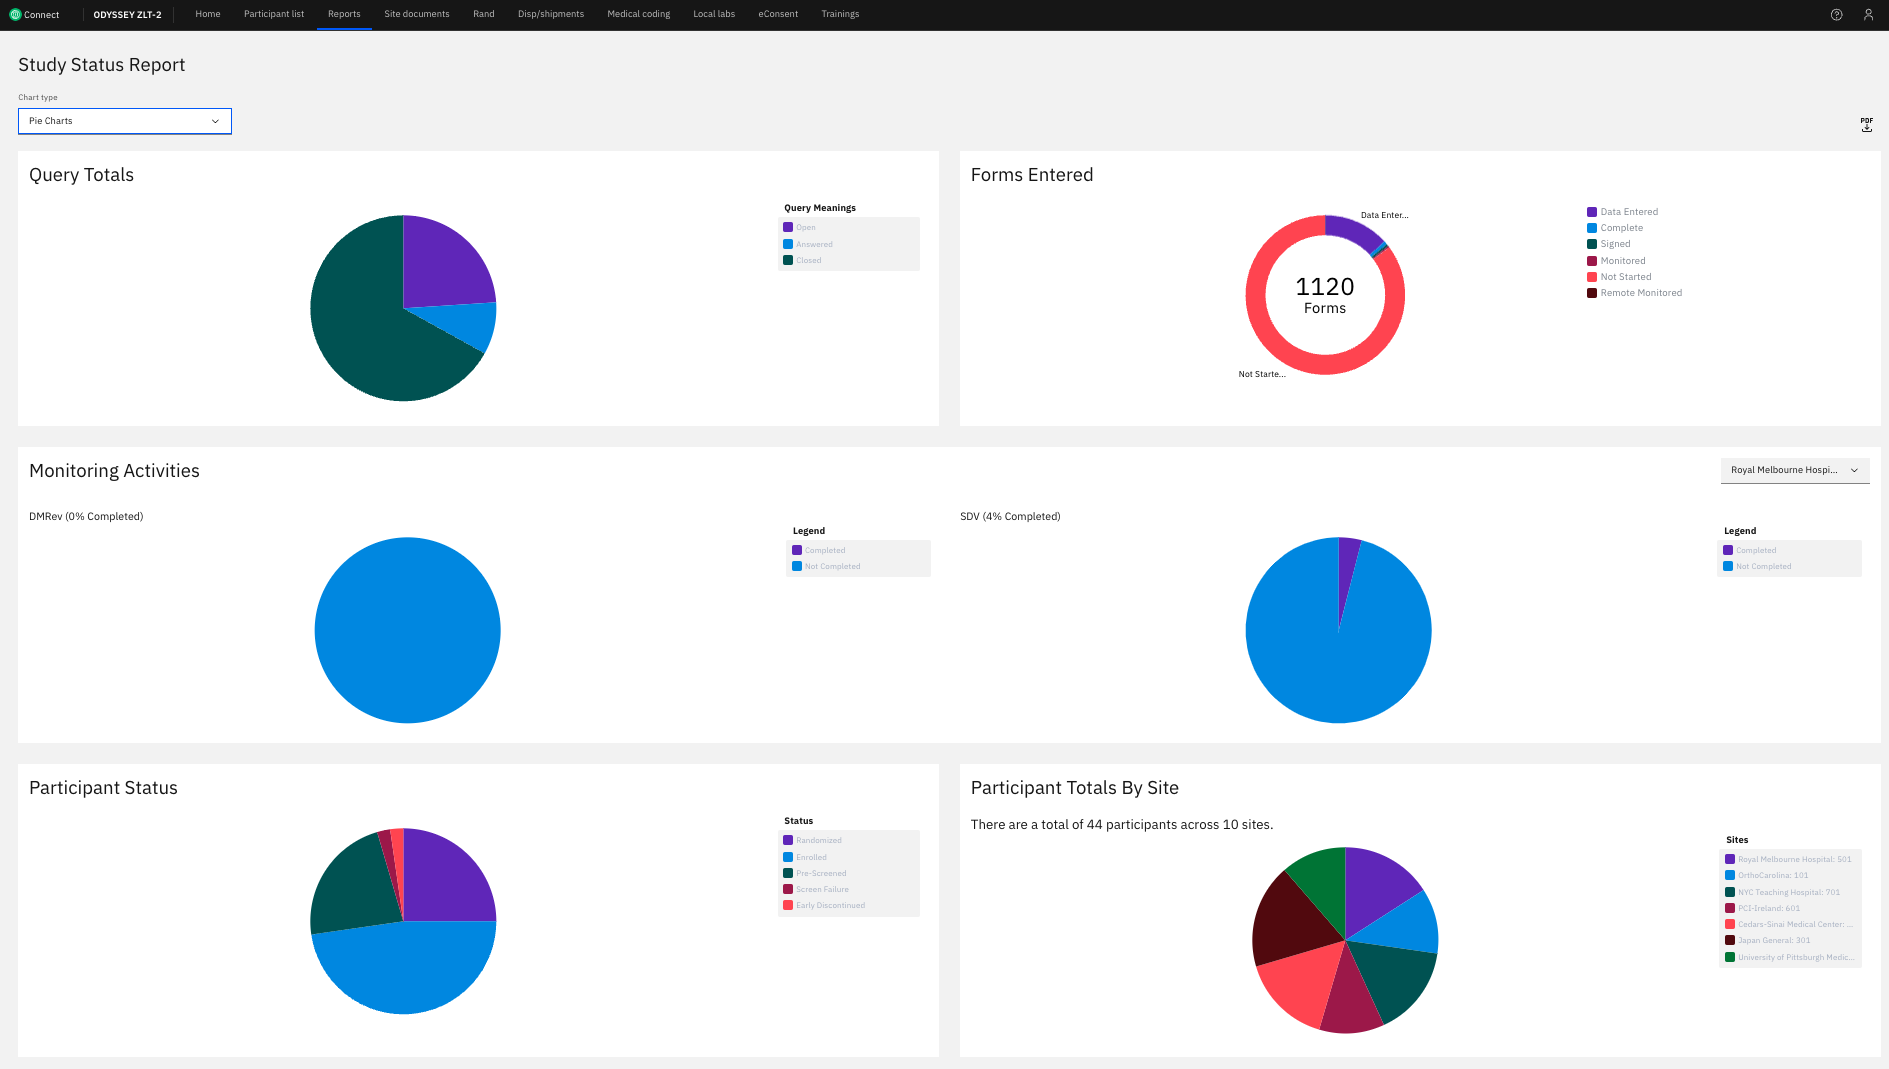Open the Royal Melbourne Hospital site dropdown

[1795, 470]
